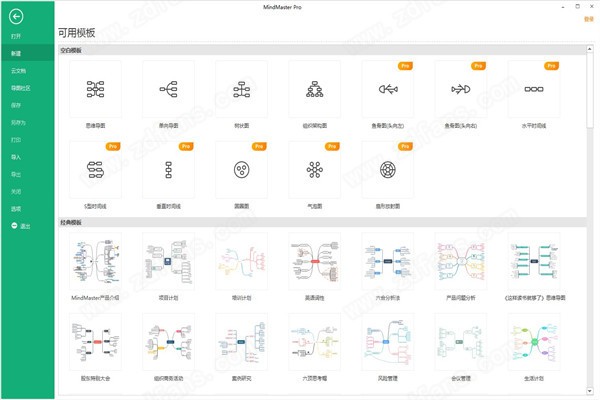Select the 六合分析法 analysis template
Viewport: 600px width, 400px height.
click(388, 261)
